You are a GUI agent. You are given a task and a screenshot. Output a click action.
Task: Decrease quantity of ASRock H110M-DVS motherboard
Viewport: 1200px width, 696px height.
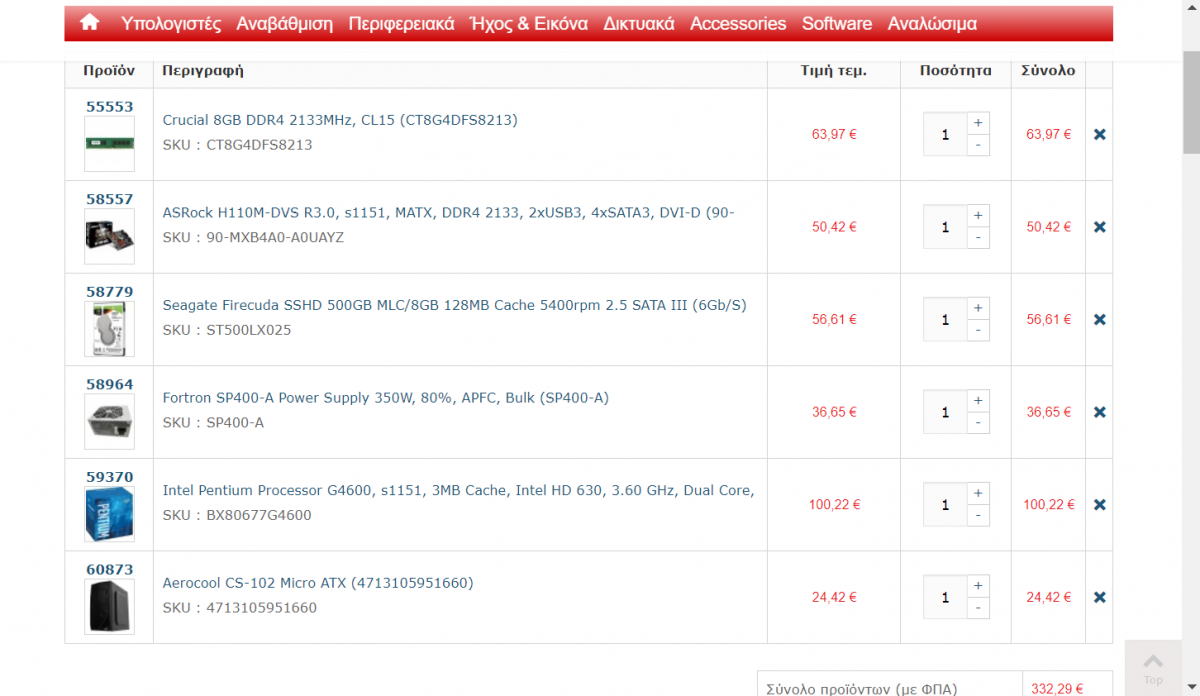tap(978, 238)
